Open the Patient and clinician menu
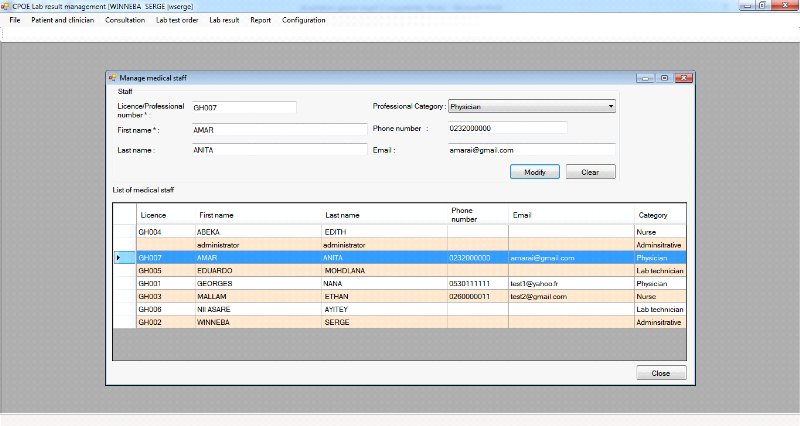Screen dimensions: 800x426 pos(63,20)
